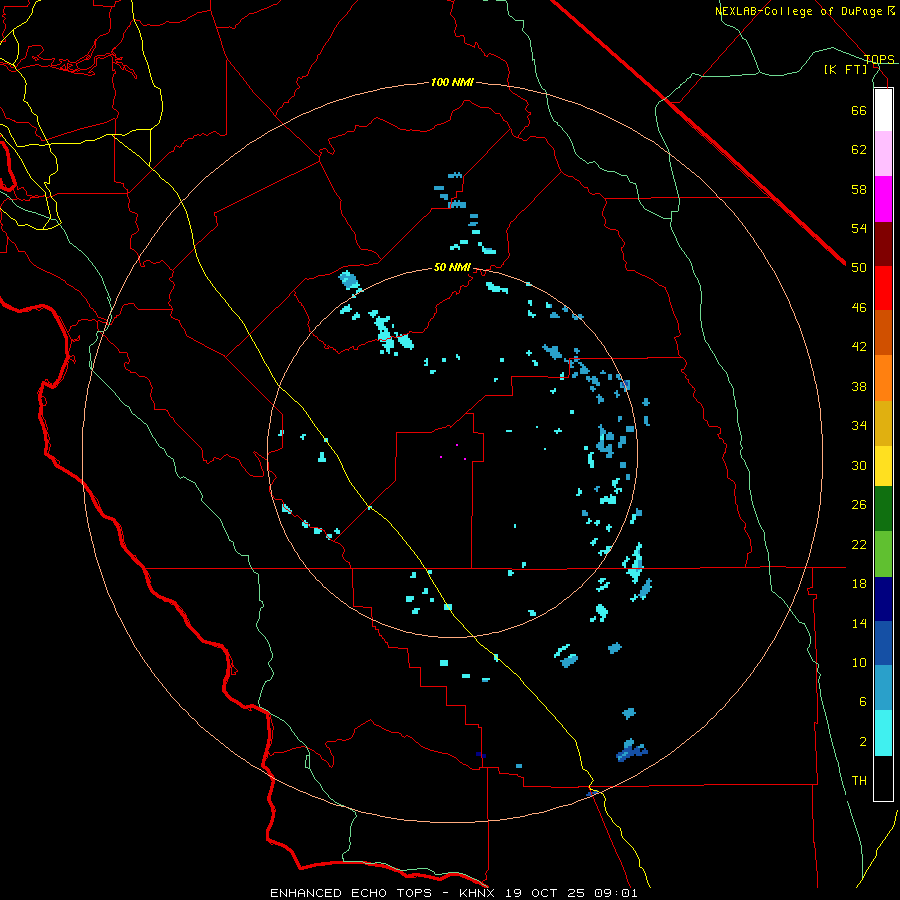900x900 pixels.
Task: Select the '14' scale label
Action: click(x=859, y=623)
